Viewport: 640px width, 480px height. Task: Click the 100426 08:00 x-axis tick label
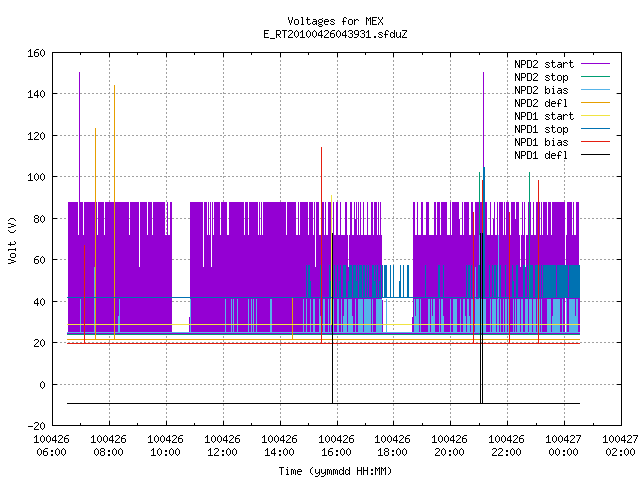108,446
